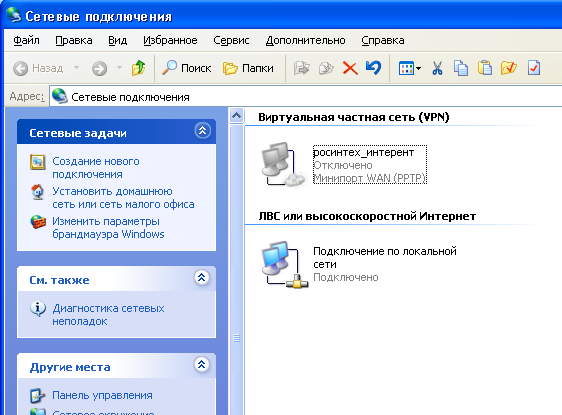Screen dimensions: 562x415
Task: Collapse the Другие места panel
Action: [x=202, y=364]
